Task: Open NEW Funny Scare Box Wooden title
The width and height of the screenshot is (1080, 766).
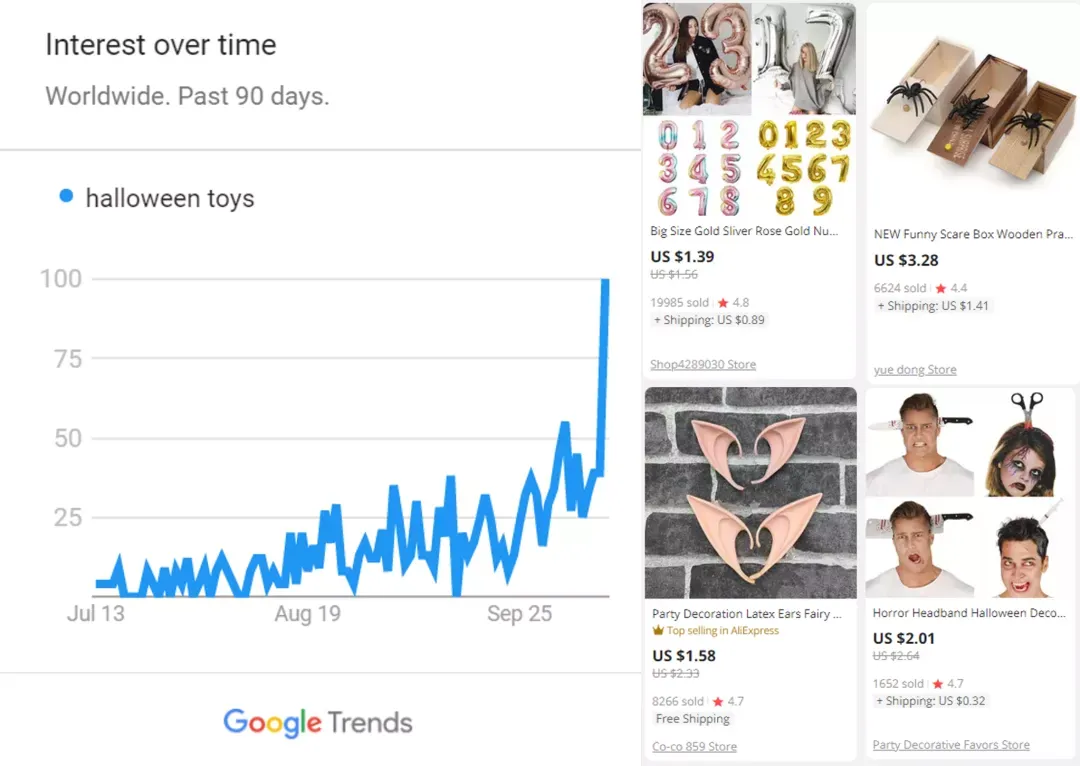Action: pyautogui.click(x=973, y=234)
